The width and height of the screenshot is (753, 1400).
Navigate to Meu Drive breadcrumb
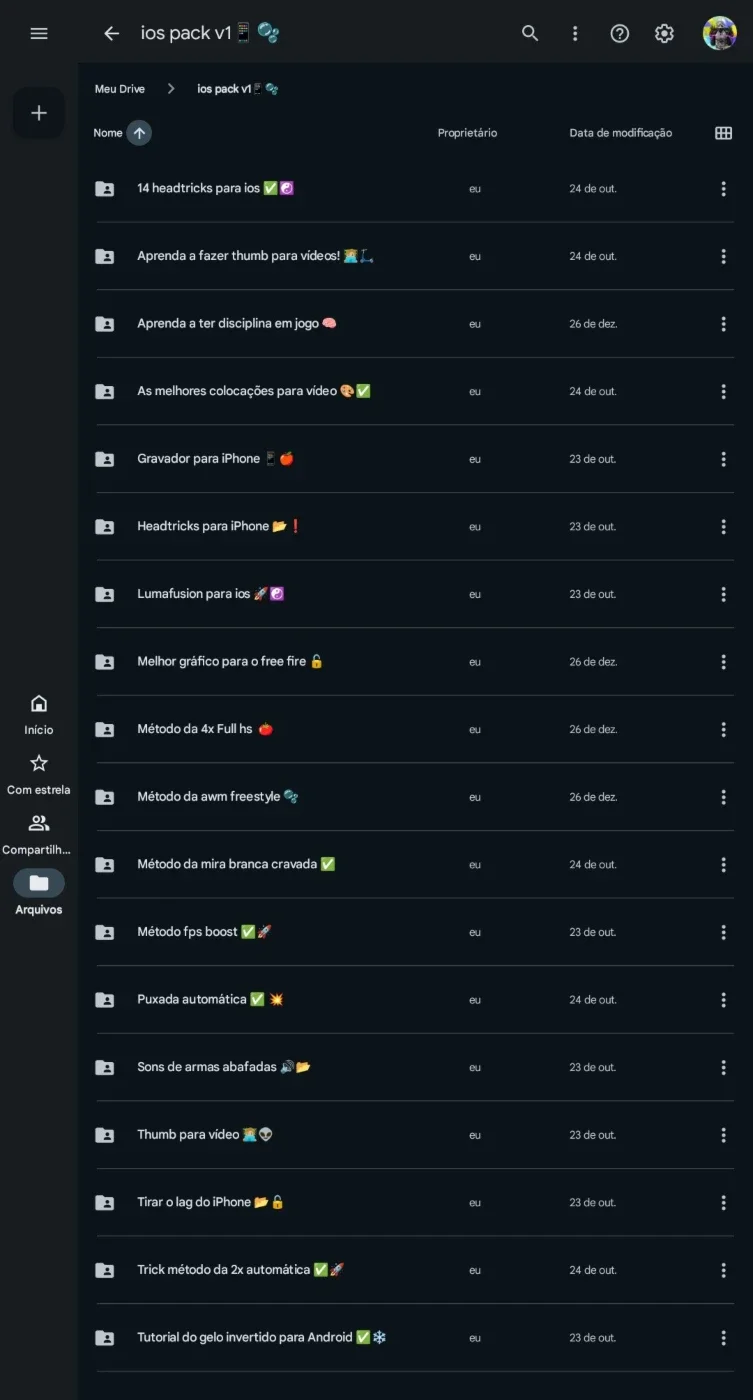tap(120, 89)
